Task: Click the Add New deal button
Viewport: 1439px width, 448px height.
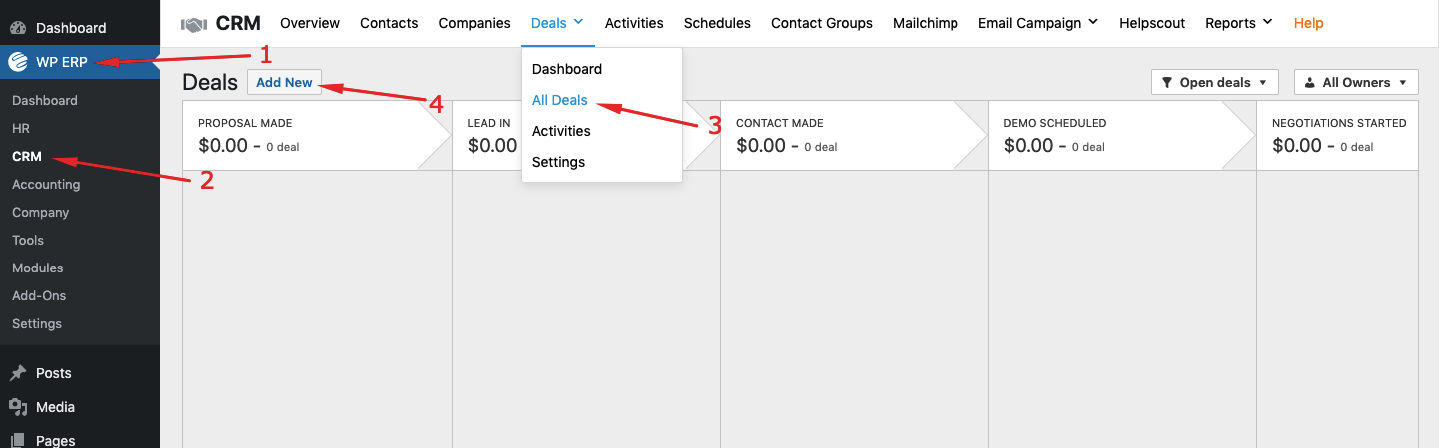Action: point(284,82)
